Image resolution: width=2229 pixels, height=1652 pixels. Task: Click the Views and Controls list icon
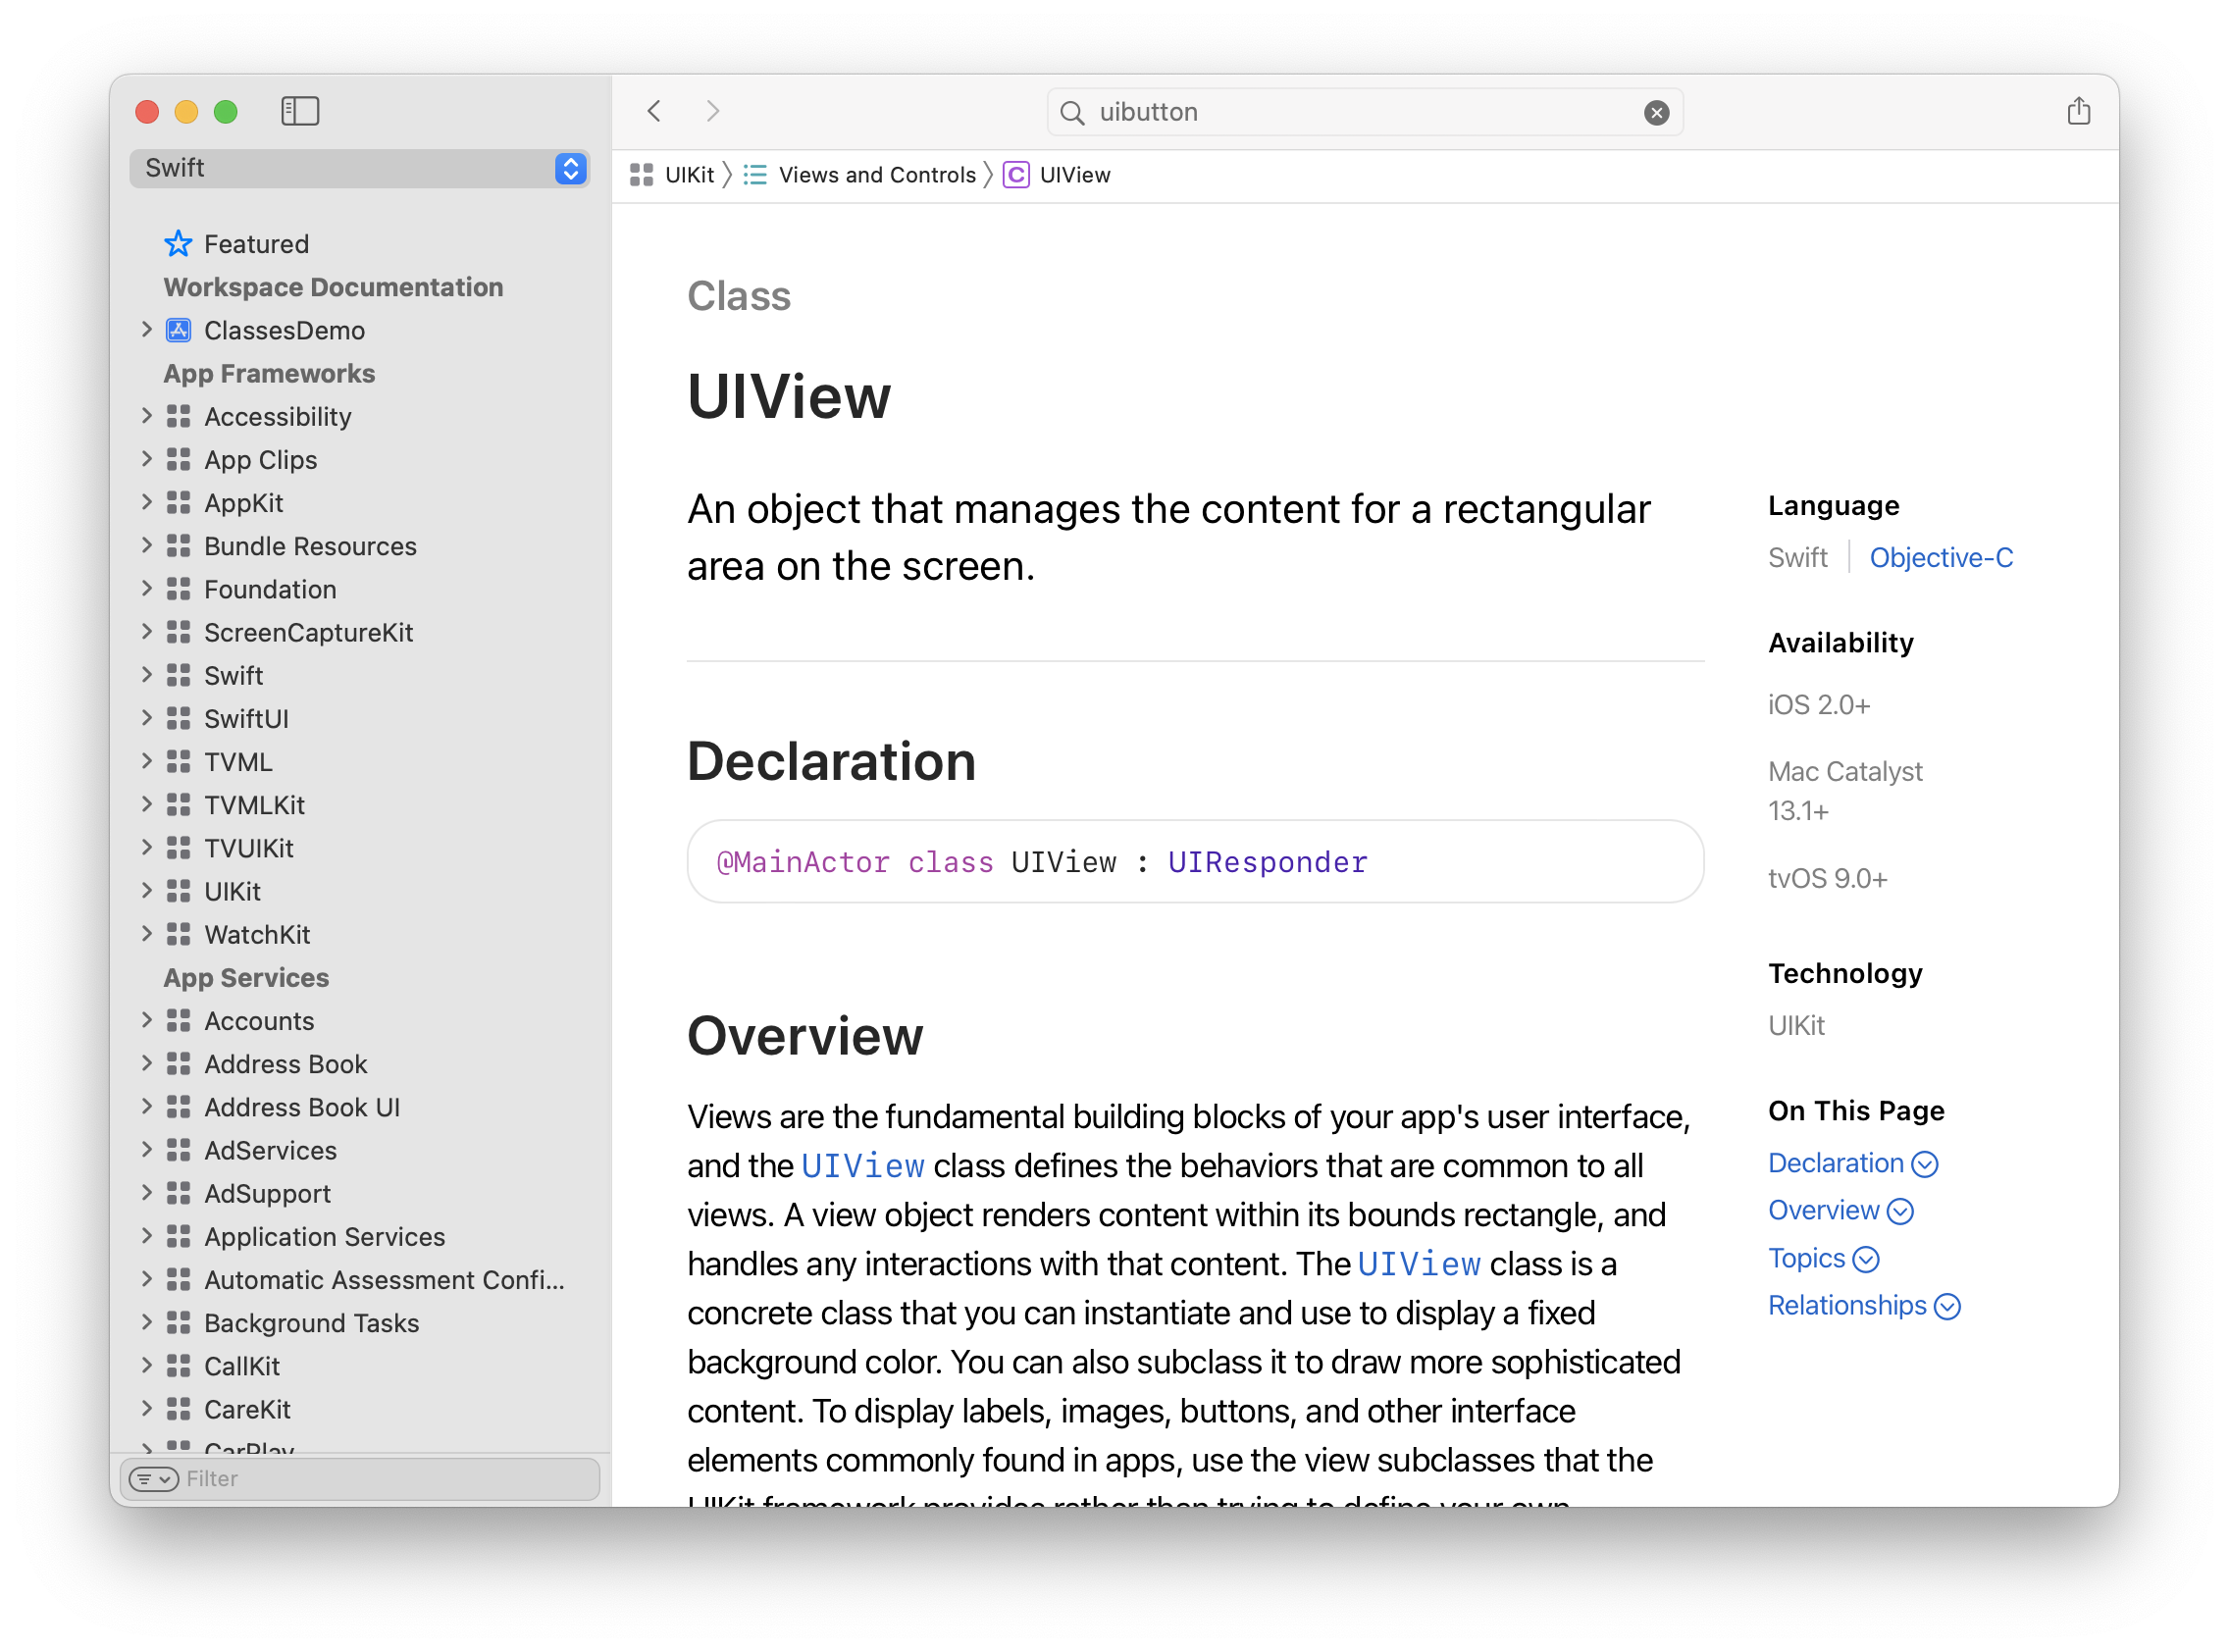point(755,175)
